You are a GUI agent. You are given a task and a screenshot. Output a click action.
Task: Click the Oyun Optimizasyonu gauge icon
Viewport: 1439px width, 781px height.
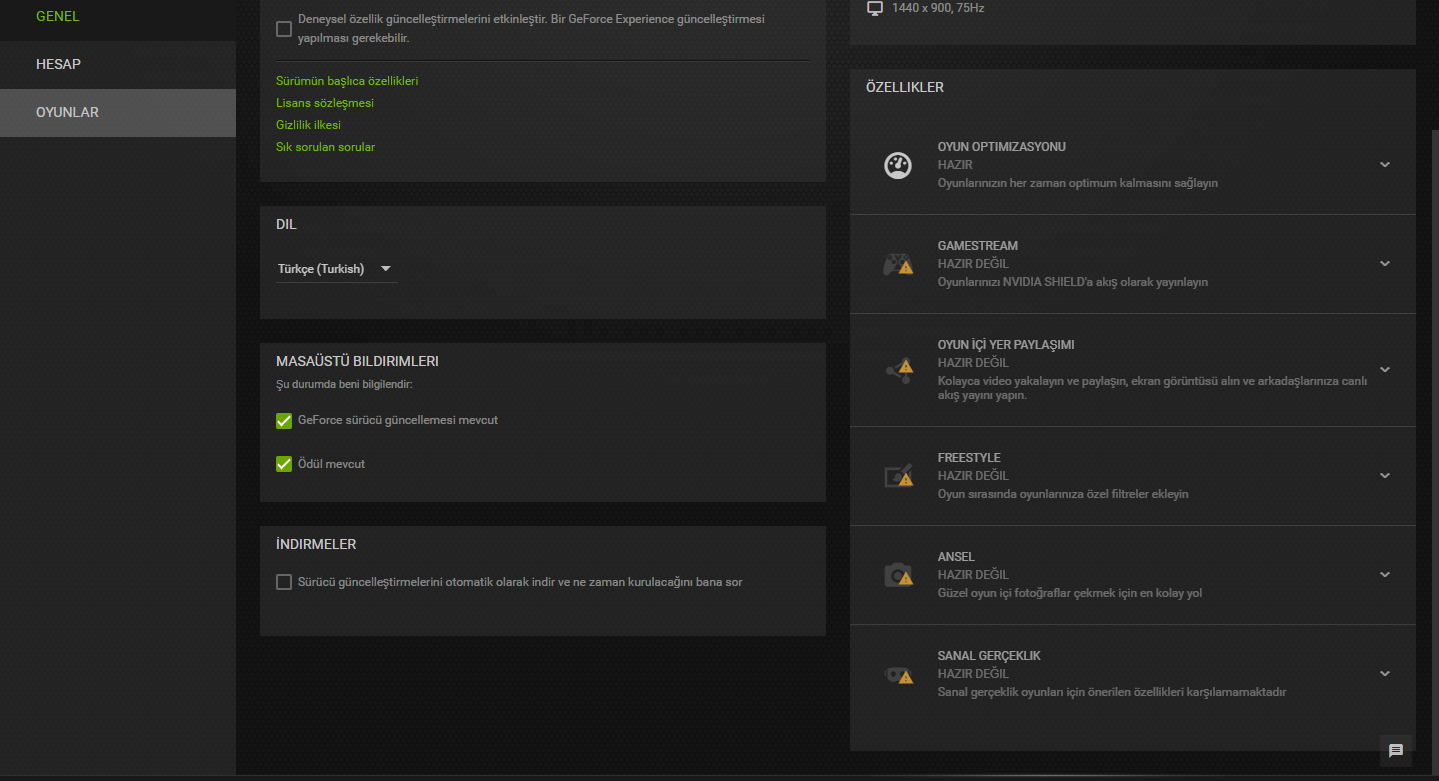pyautogui.click(x=897, y=165)
